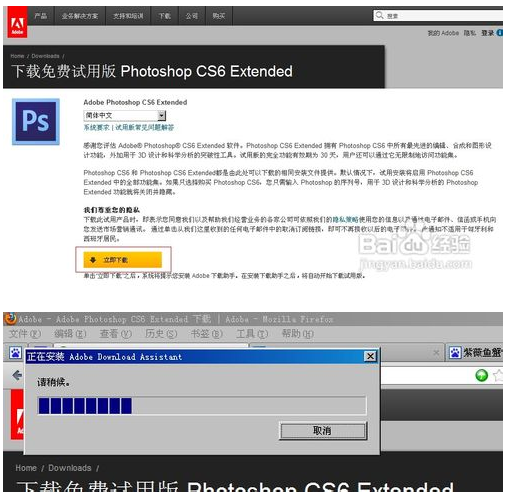The image size is (506, 495).
Task: Click 取消 in the install dialog
Action: coord(323,431)
